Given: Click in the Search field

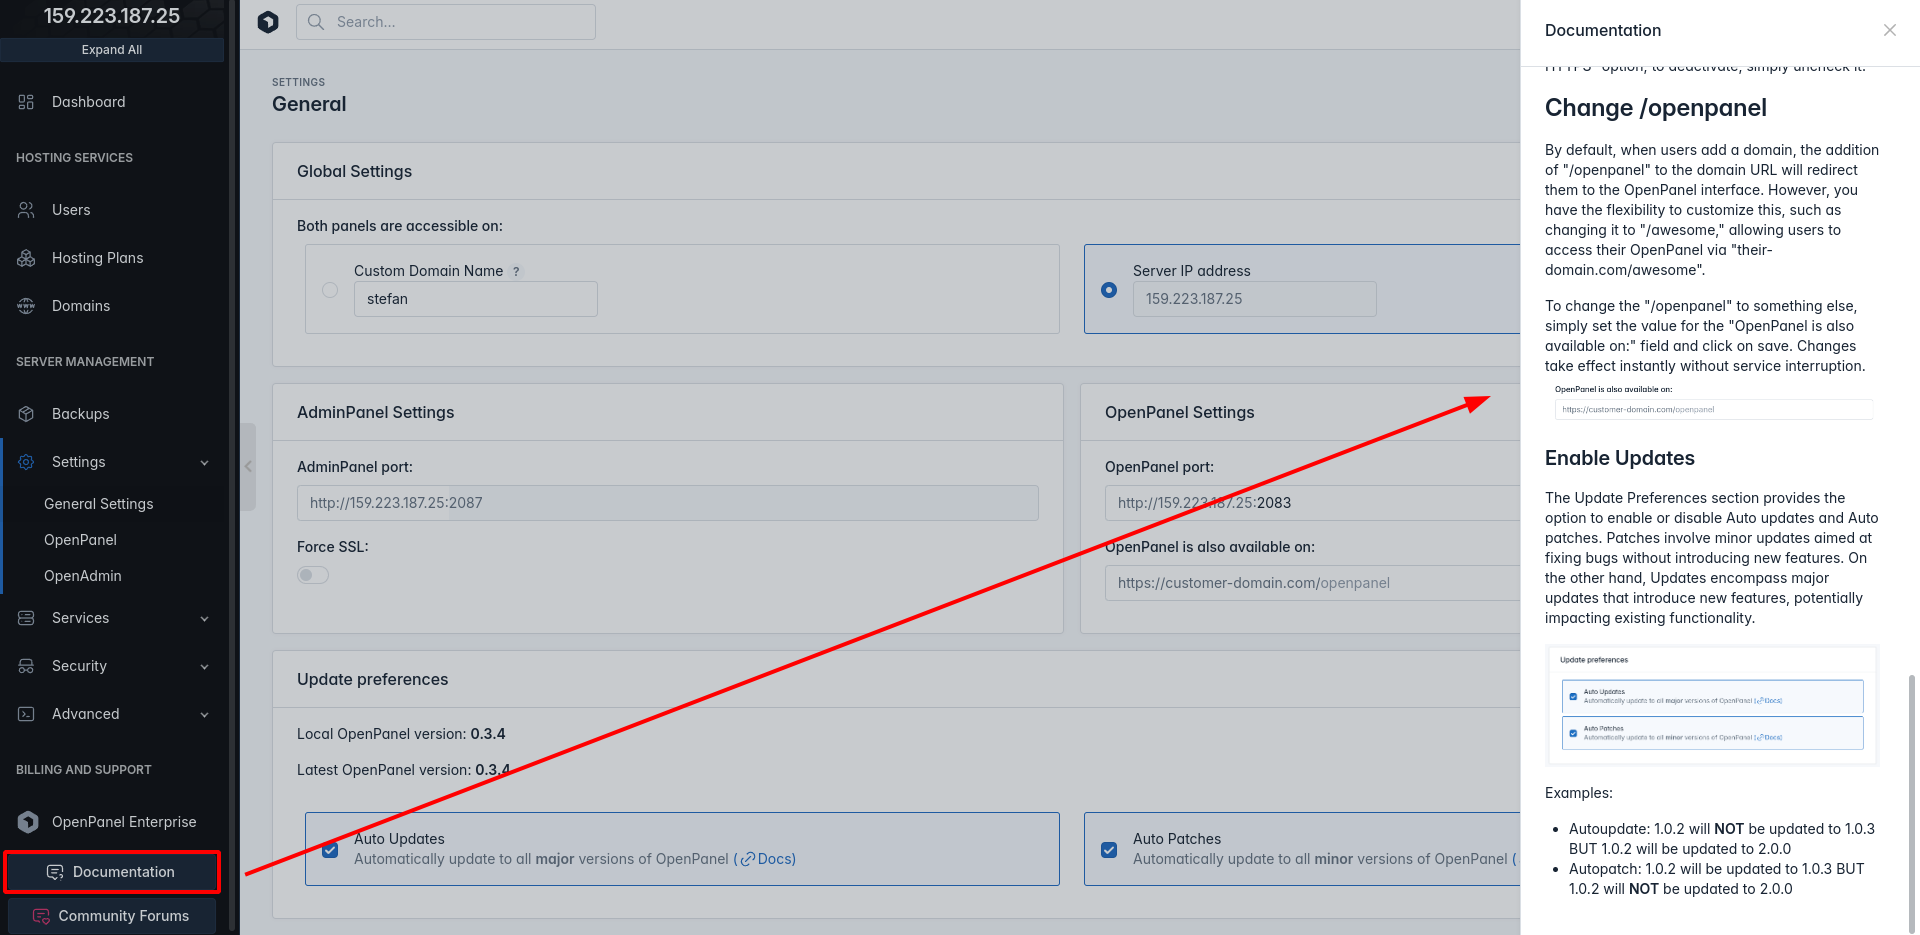Looking at the screenshot, I should (446, 22).
